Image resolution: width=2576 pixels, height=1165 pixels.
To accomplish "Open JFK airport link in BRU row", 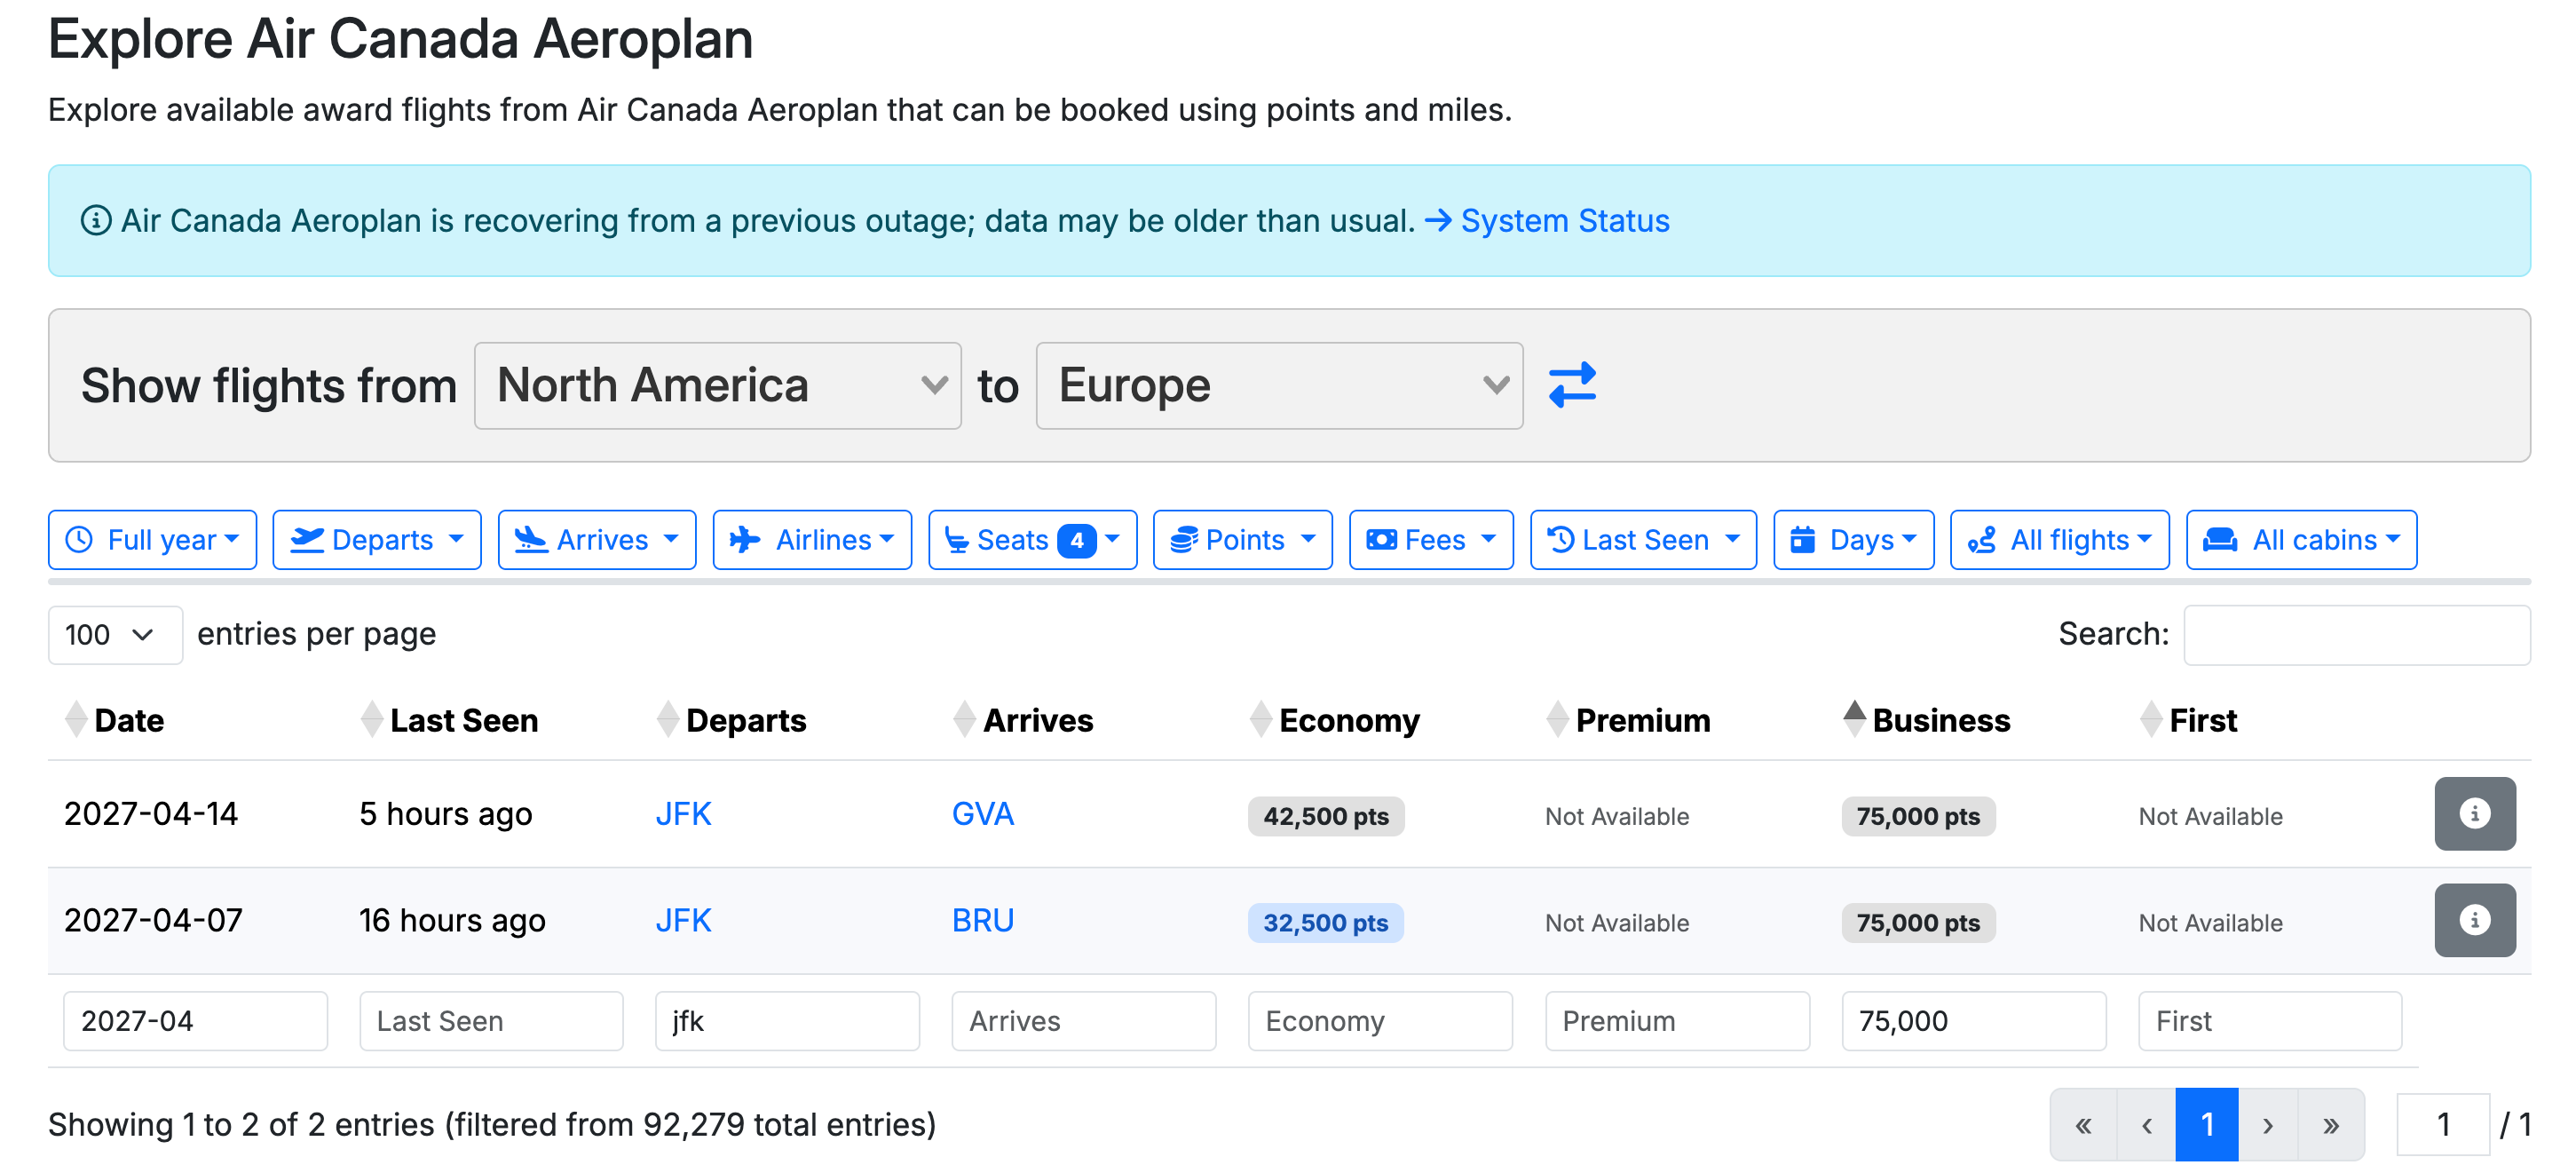I will click(684, 921).
